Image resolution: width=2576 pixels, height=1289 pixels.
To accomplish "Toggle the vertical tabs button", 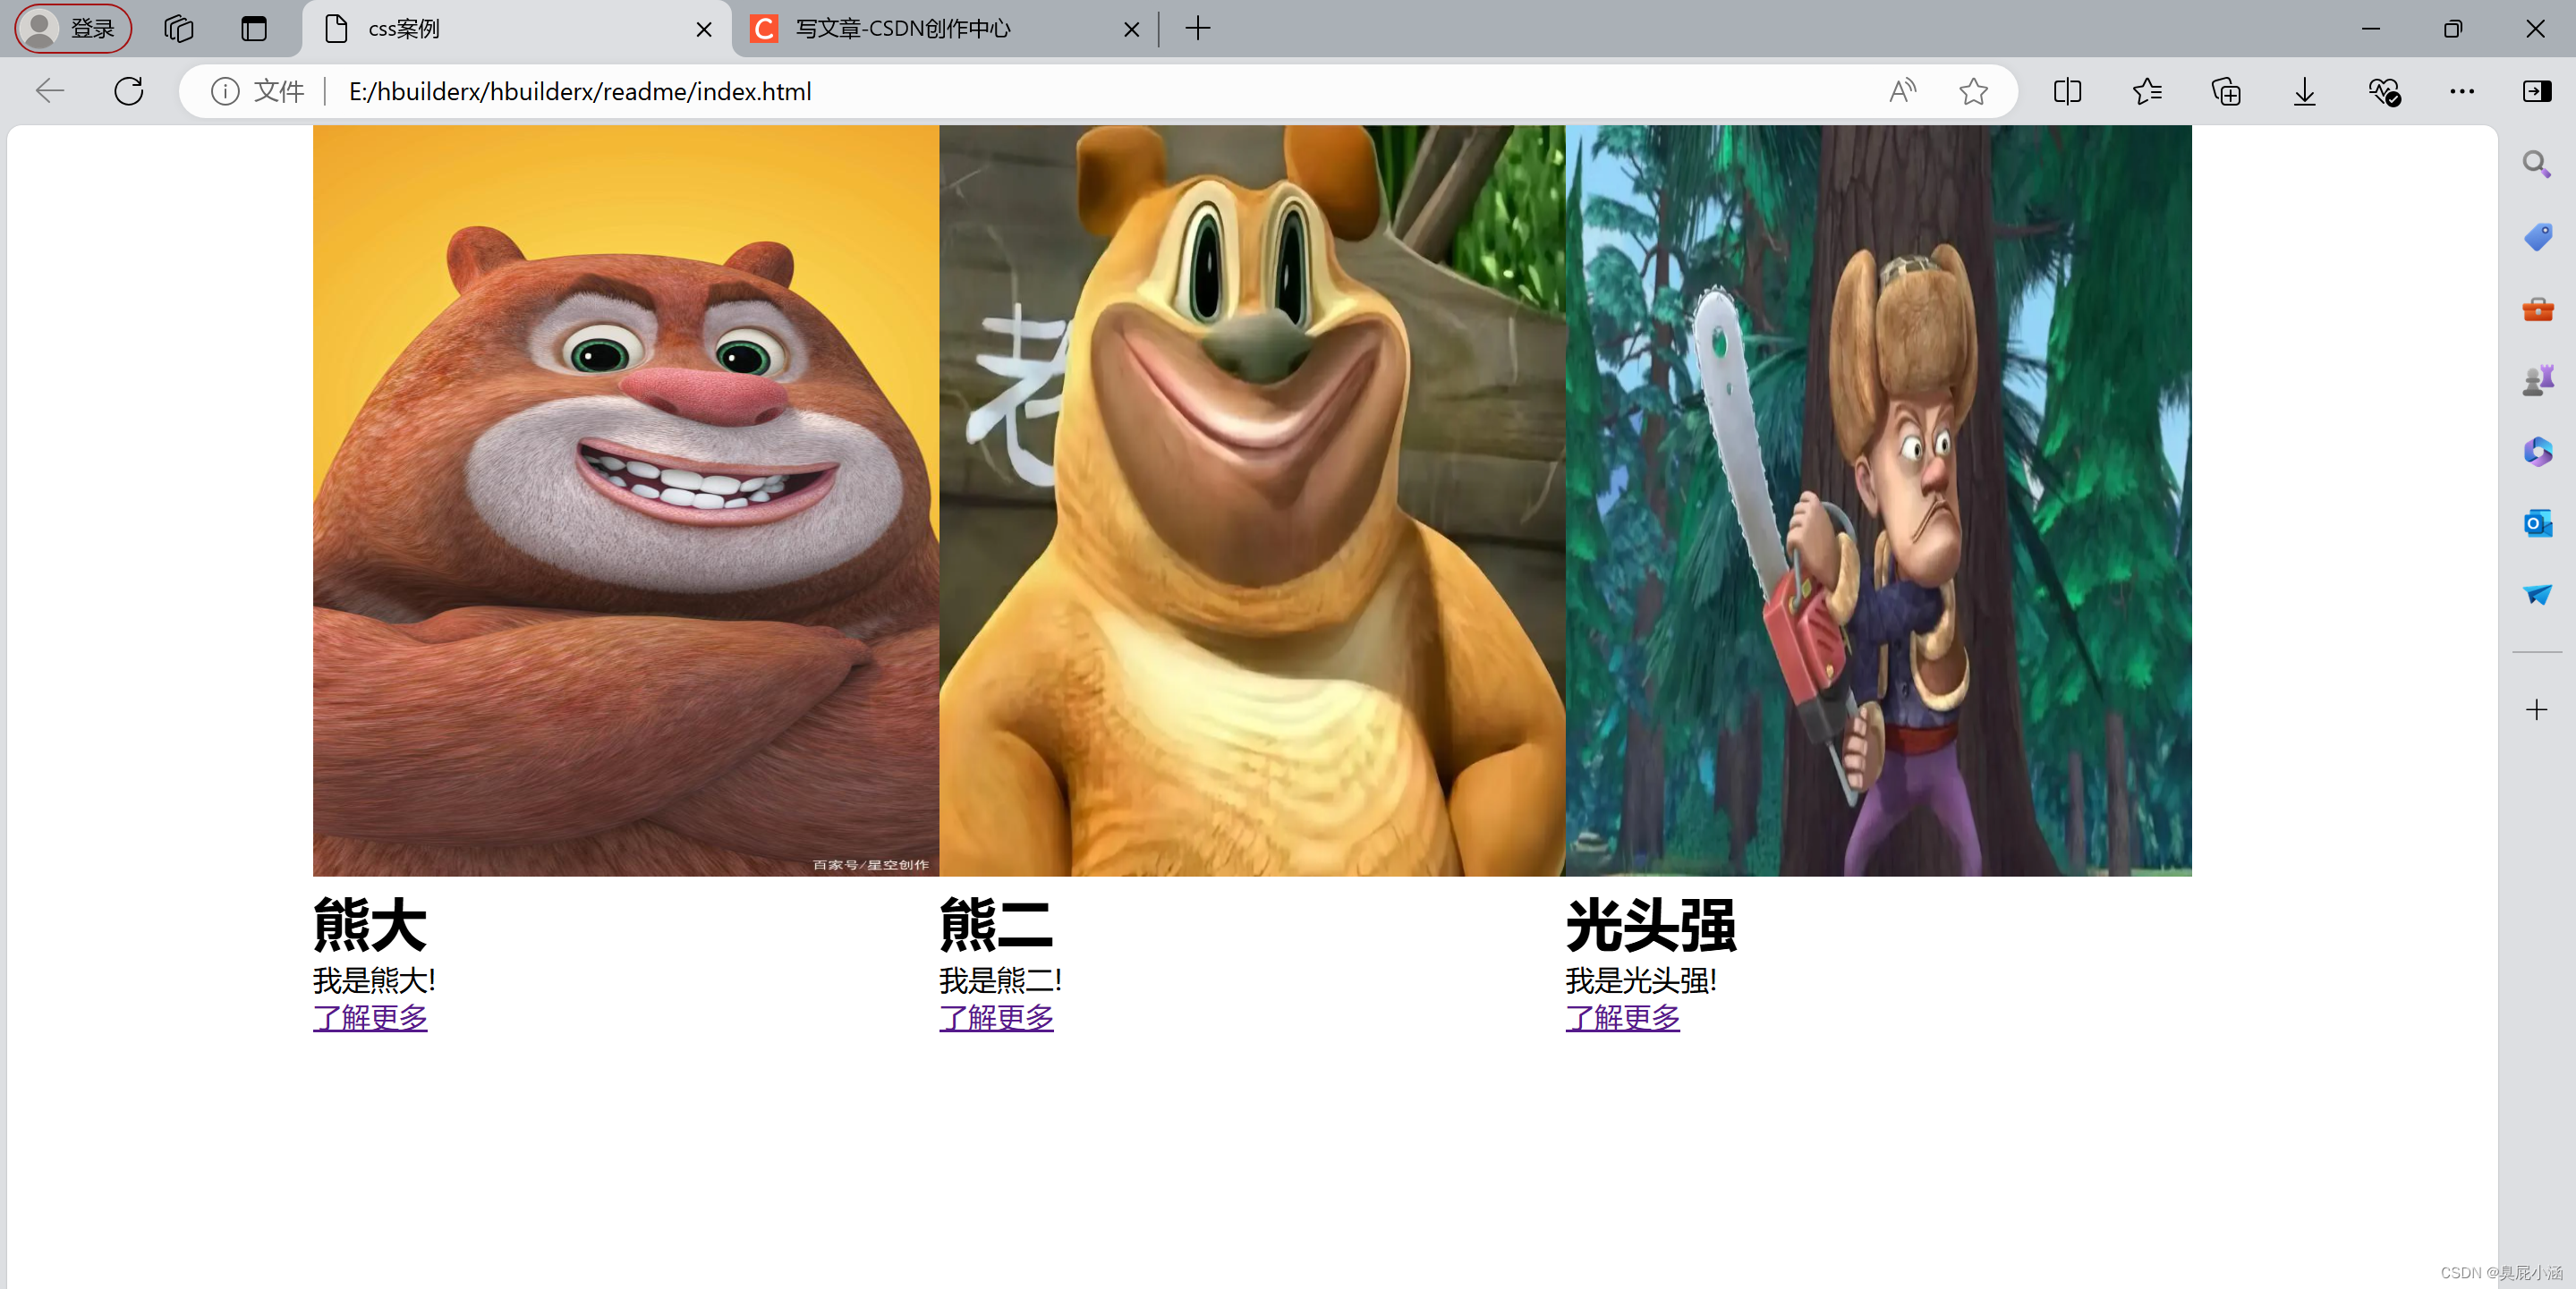I will pos(254,28).
